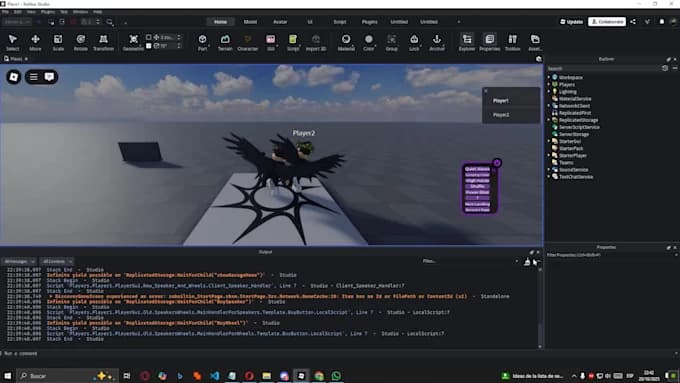Switch to the Plugins ribbon tab

point(369,22)
